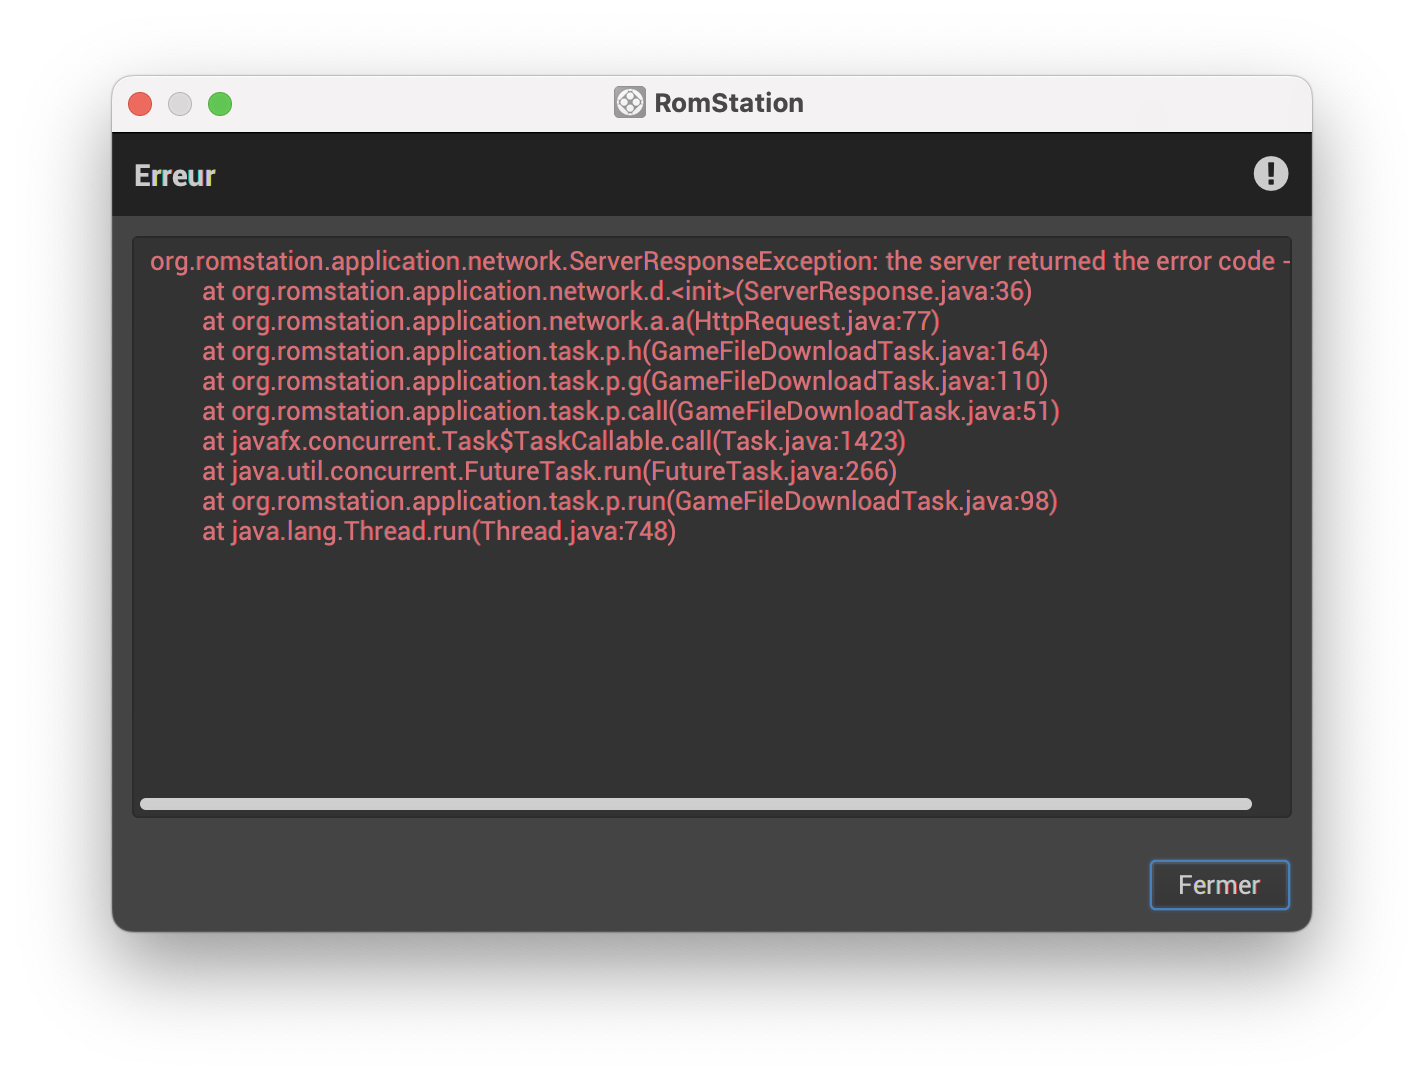This screenshot has height=1080, width=1424.
Task: Select the Thread.java:748 stack line
Action: pos(439,531)
